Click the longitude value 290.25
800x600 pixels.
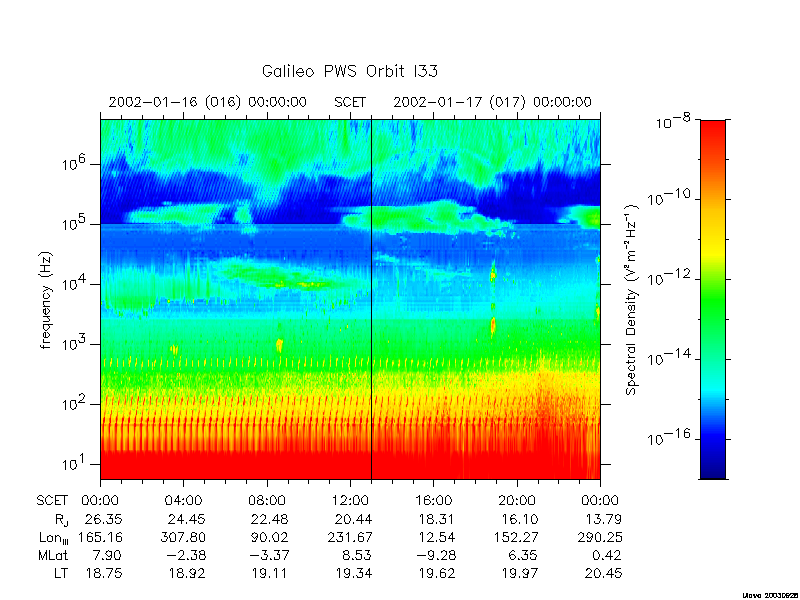(600, 537)
